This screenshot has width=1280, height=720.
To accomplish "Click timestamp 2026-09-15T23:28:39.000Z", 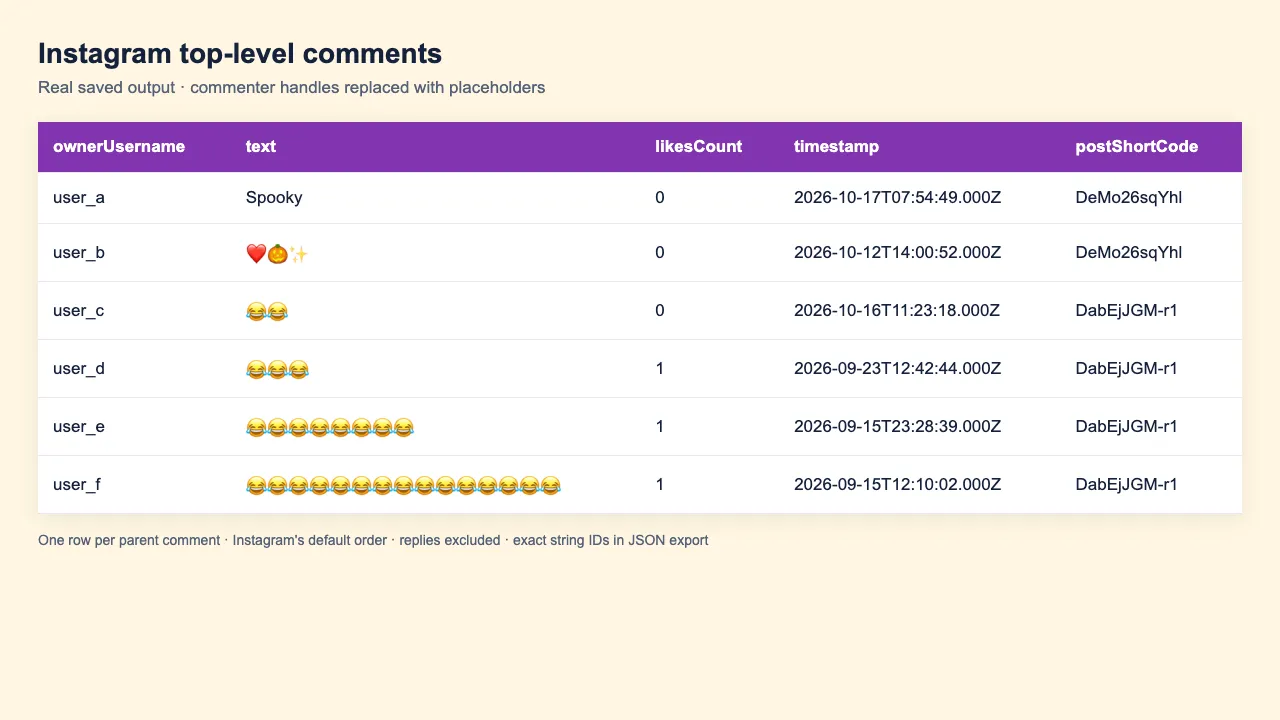I will pos(898,427).
